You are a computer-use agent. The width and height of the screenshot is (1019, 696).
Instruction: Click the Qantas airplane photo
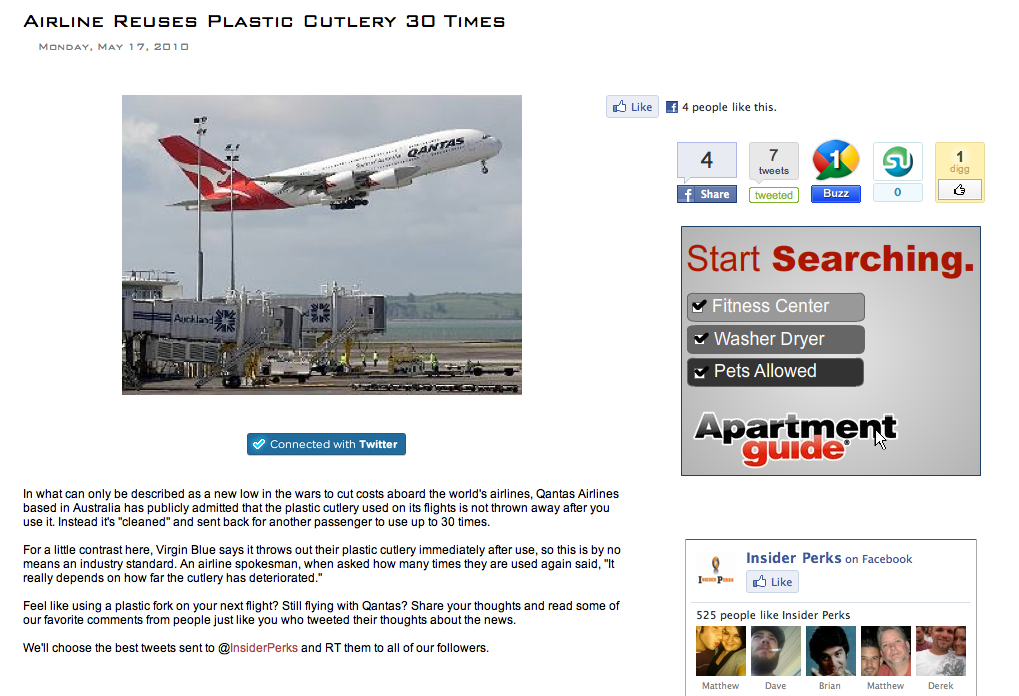pyautogui.click(x=322, y=245)
